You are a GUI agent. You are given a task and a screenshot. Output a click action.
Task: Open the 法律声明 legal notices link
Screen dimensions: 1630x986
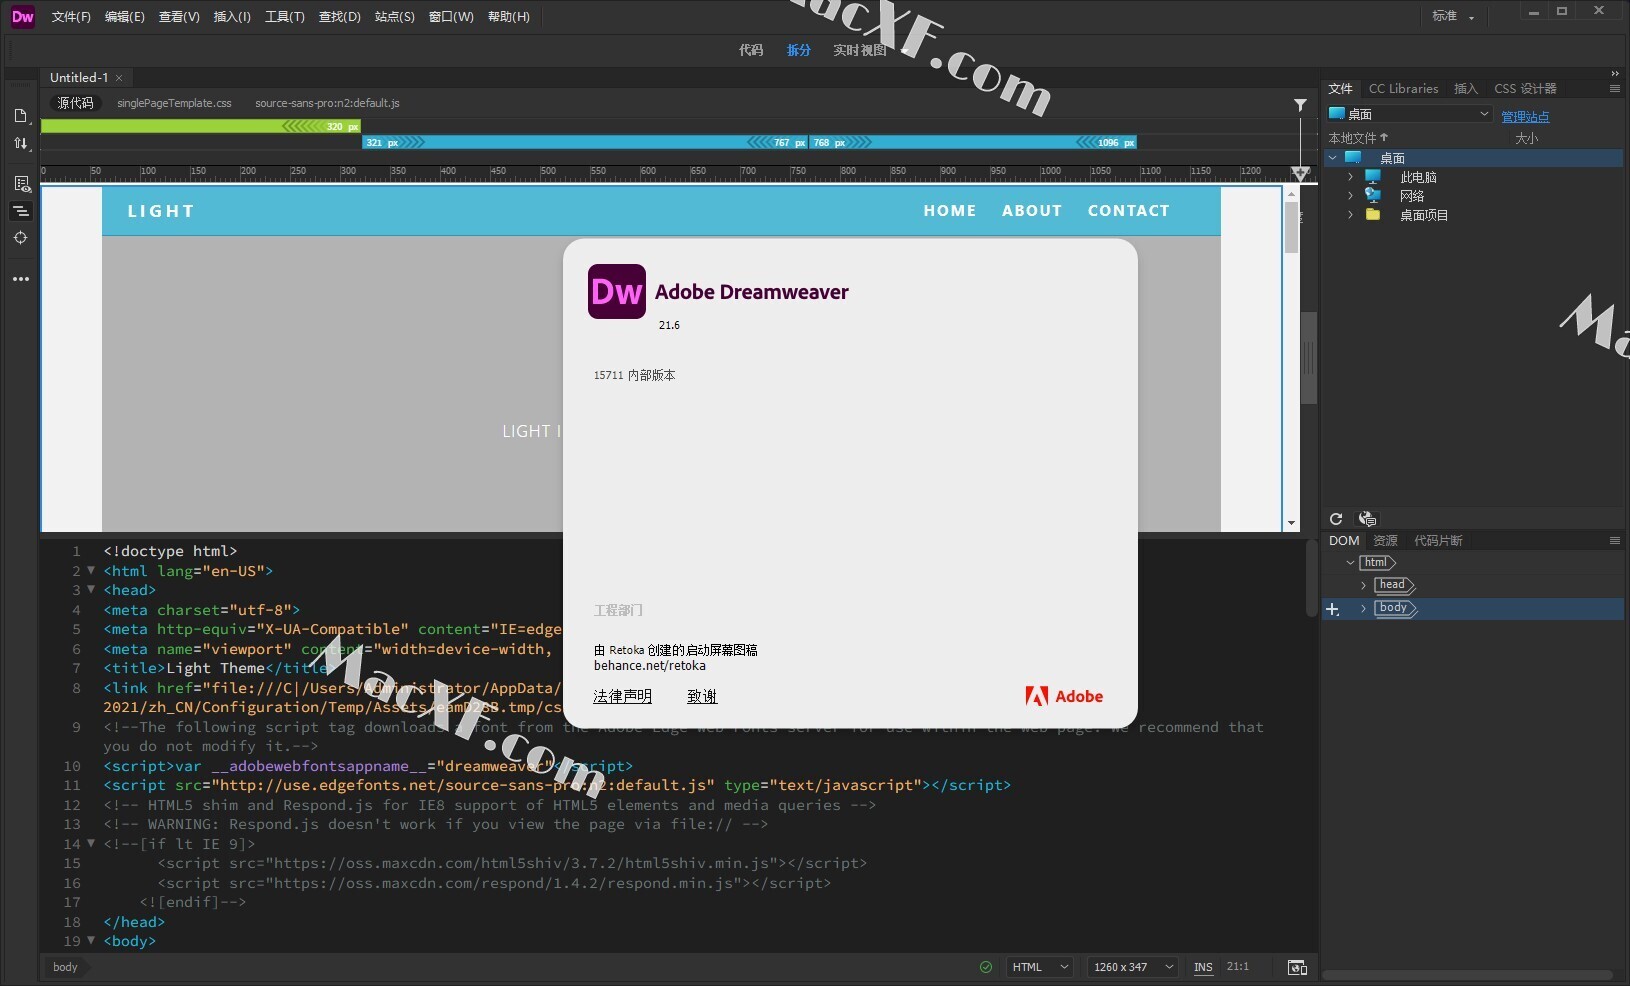pos(622,696)
